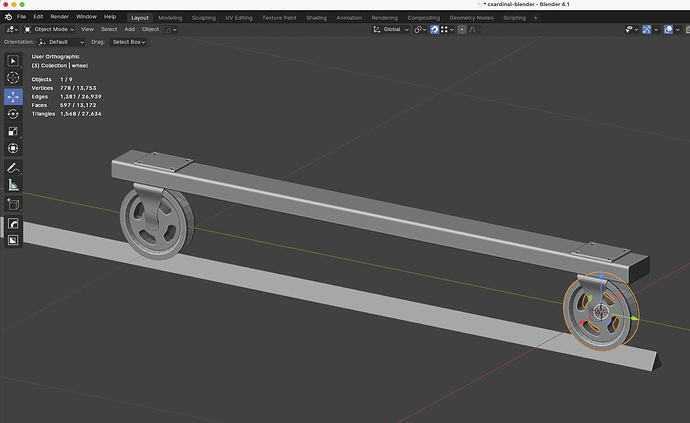This screenshot has width=690, height=423.
Task: Click the proportional editing falloff curve icon
Action: (473, 29)
